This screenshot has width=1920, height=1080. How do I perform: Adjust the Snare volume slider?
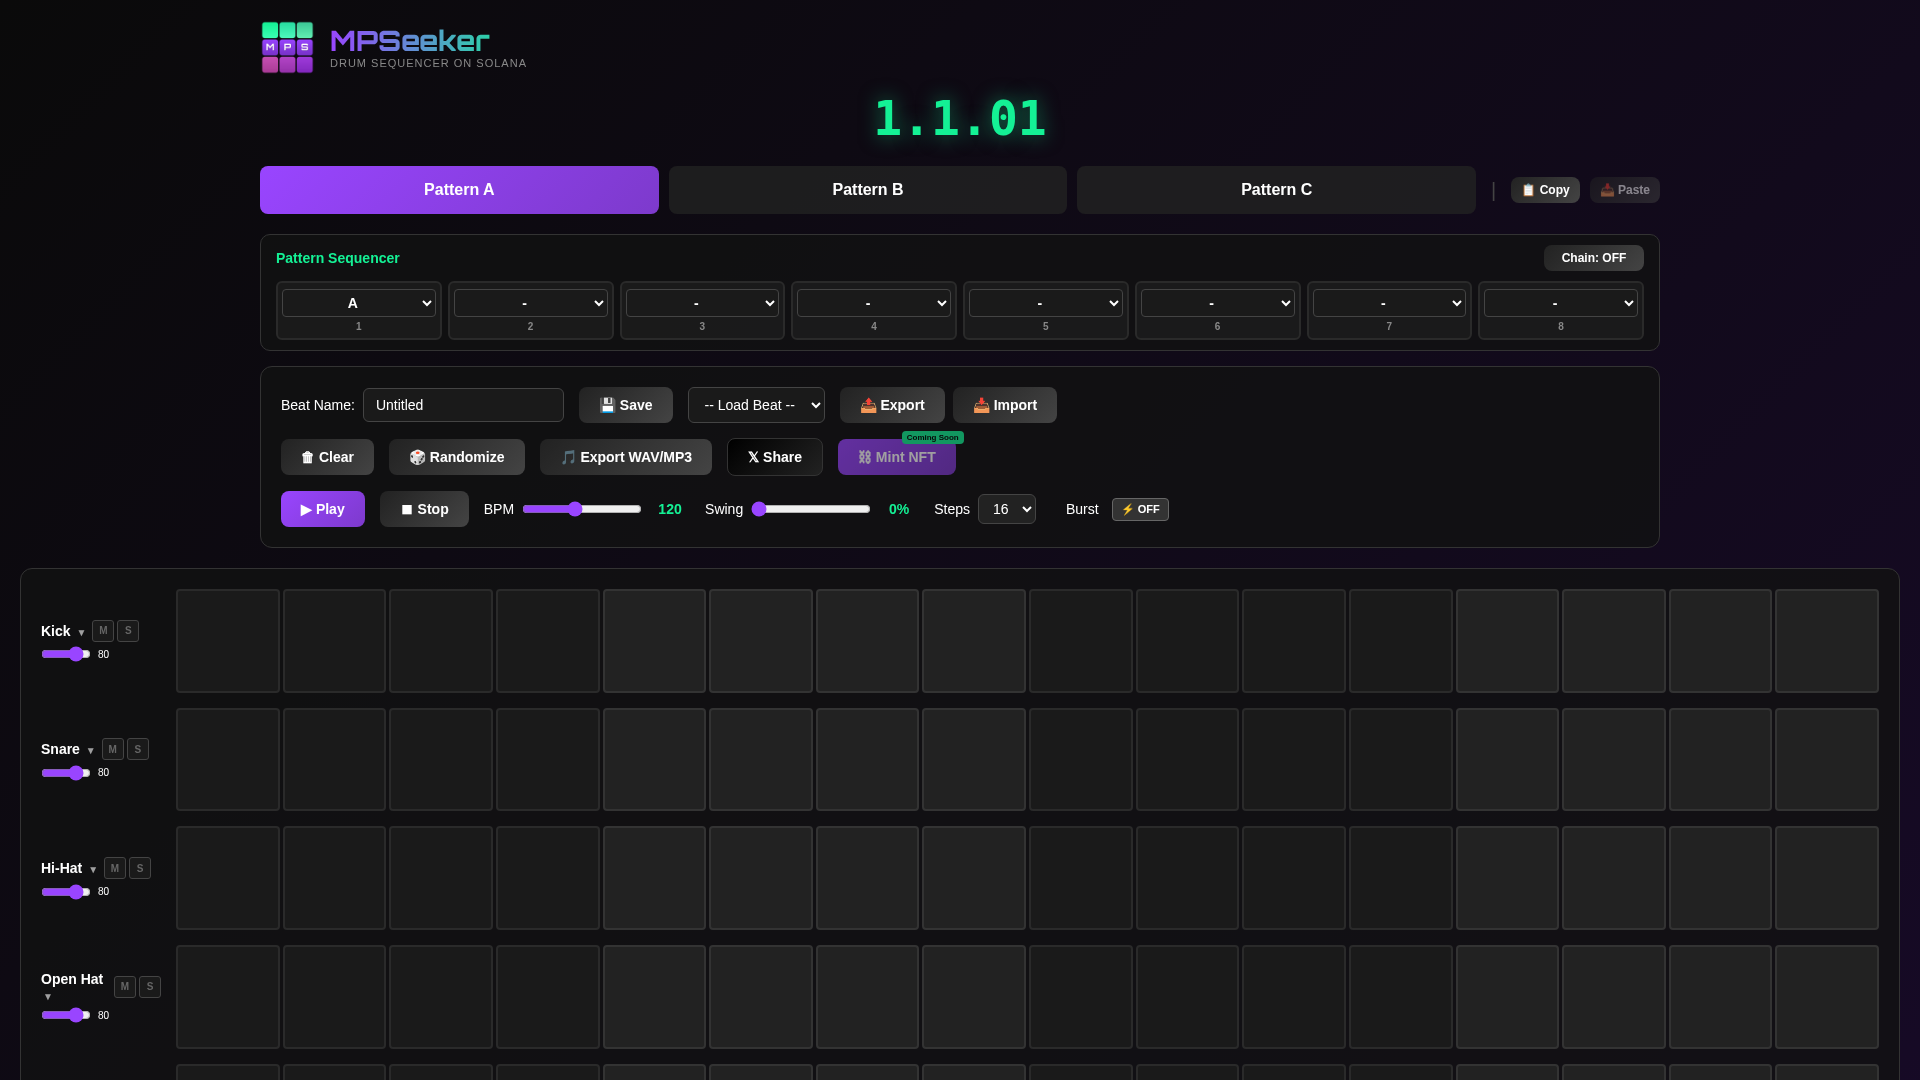coord(66,773)
